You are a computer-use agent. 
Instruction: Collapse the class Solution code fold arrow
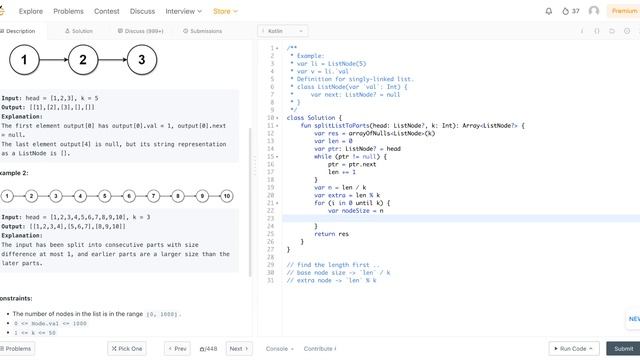click(x=278, y=118)
